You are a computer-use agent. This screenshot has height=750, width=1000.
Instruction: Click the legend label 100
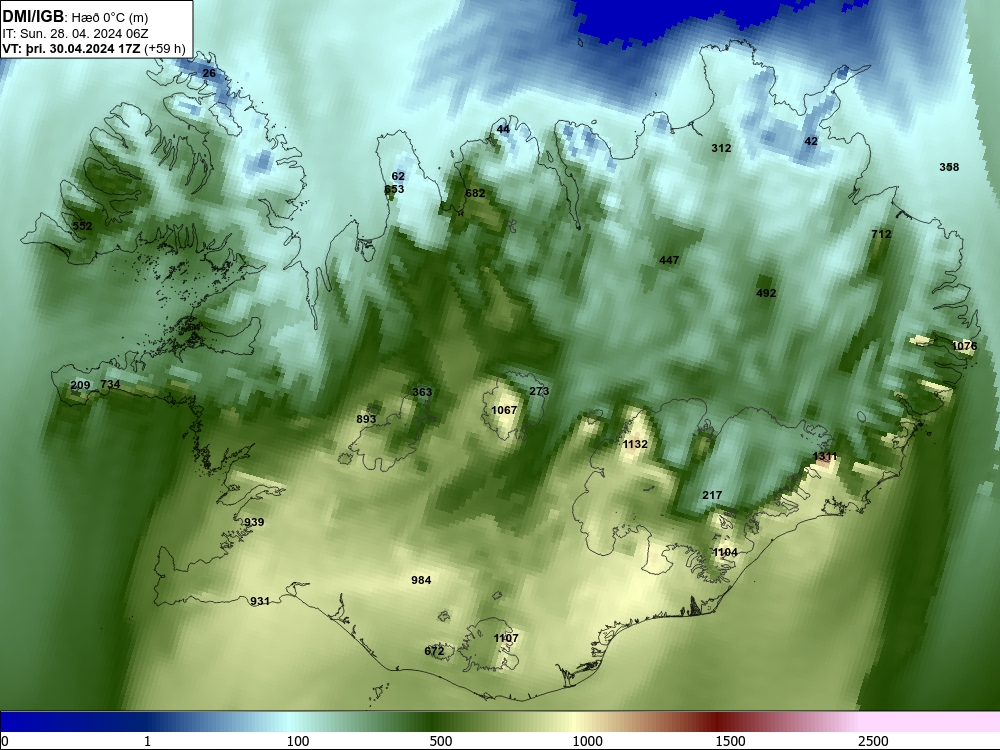(298, 741)
